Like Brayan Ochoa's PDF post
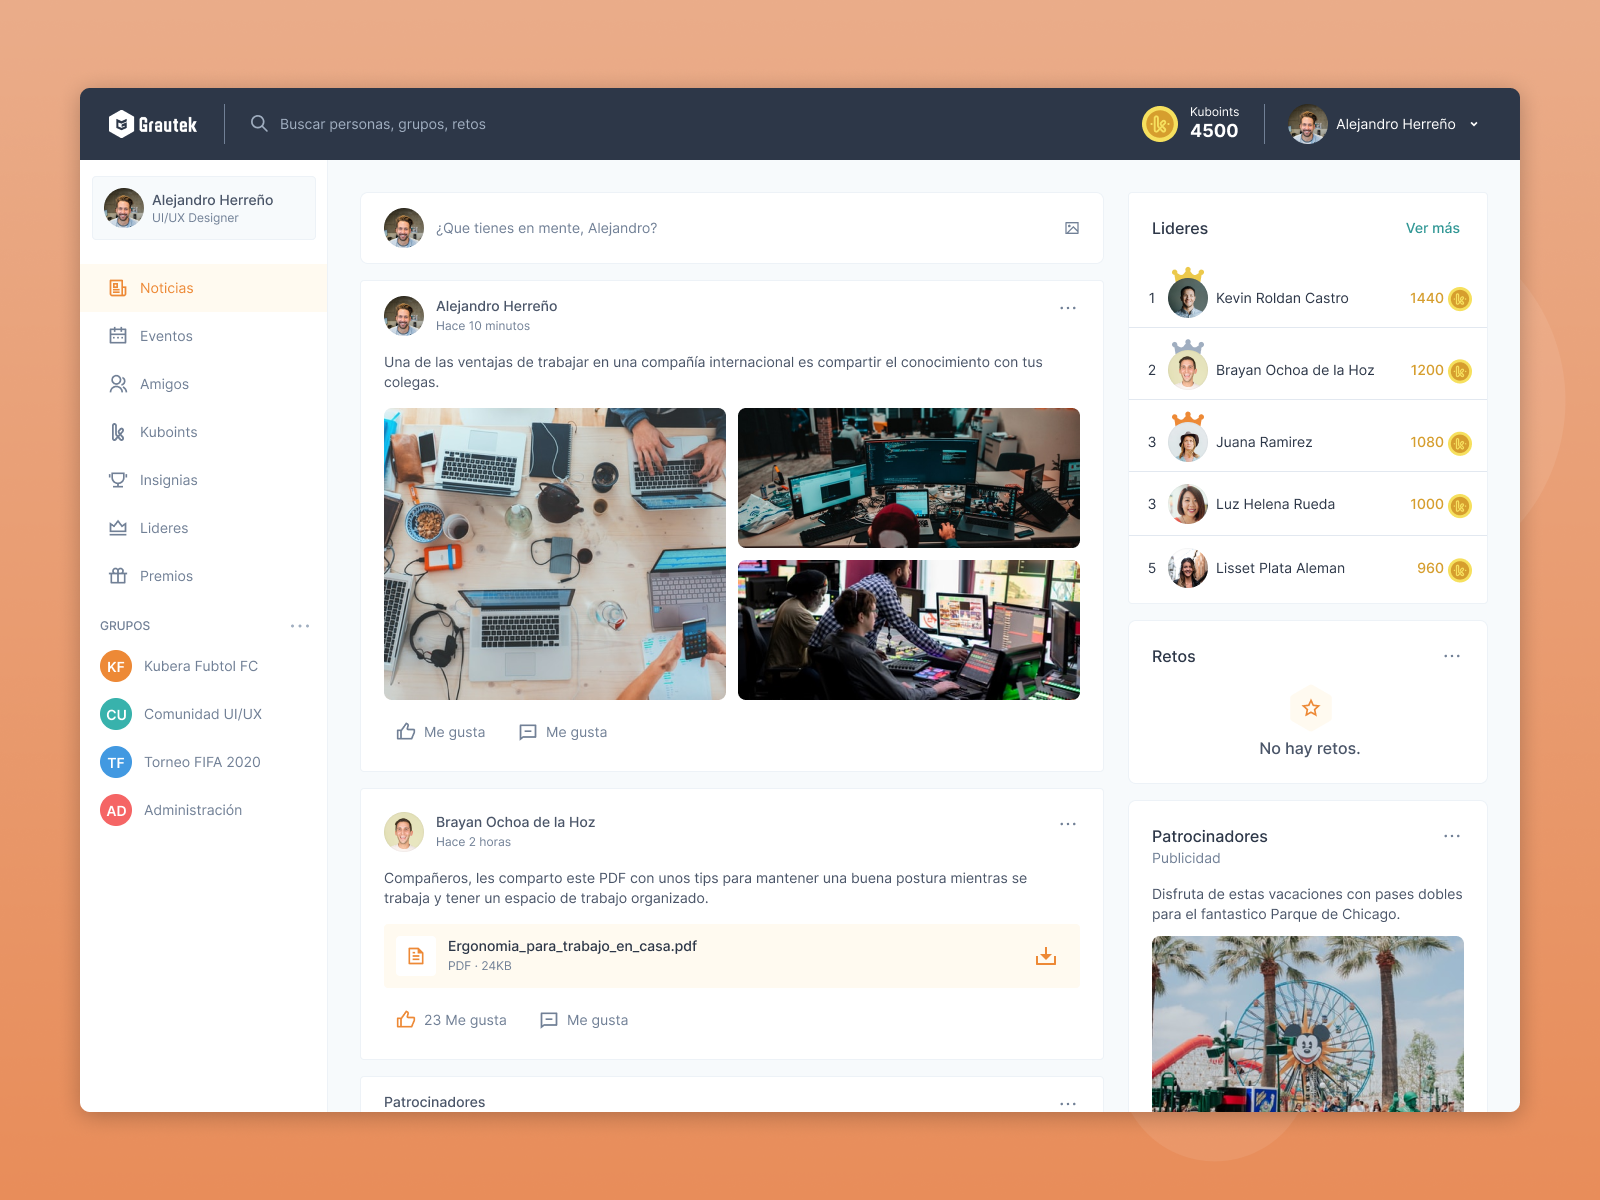The image size is (1600, 1200). tap(450, 1020)
